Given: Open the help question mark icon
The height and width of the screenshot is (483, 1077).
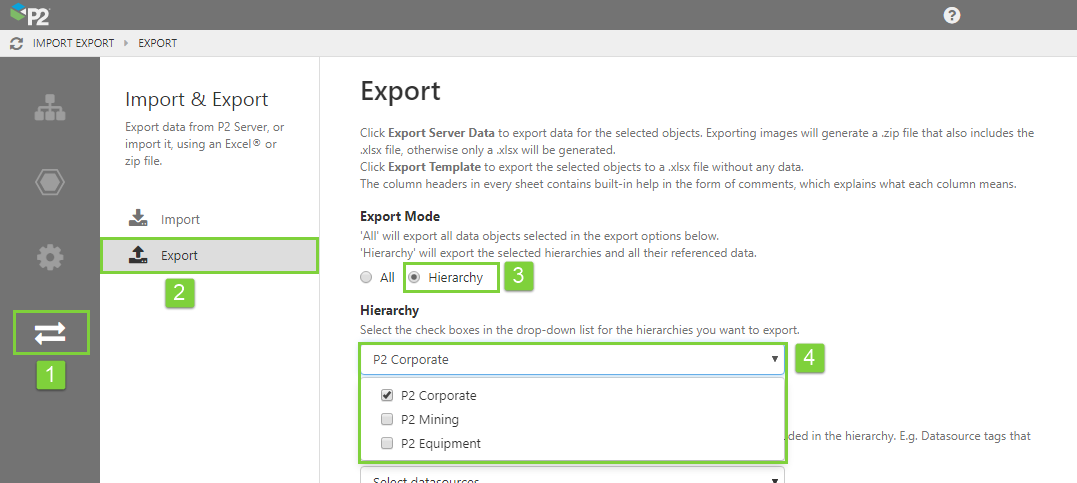Looking at the screenshot, I should click(x=951, y=15).
